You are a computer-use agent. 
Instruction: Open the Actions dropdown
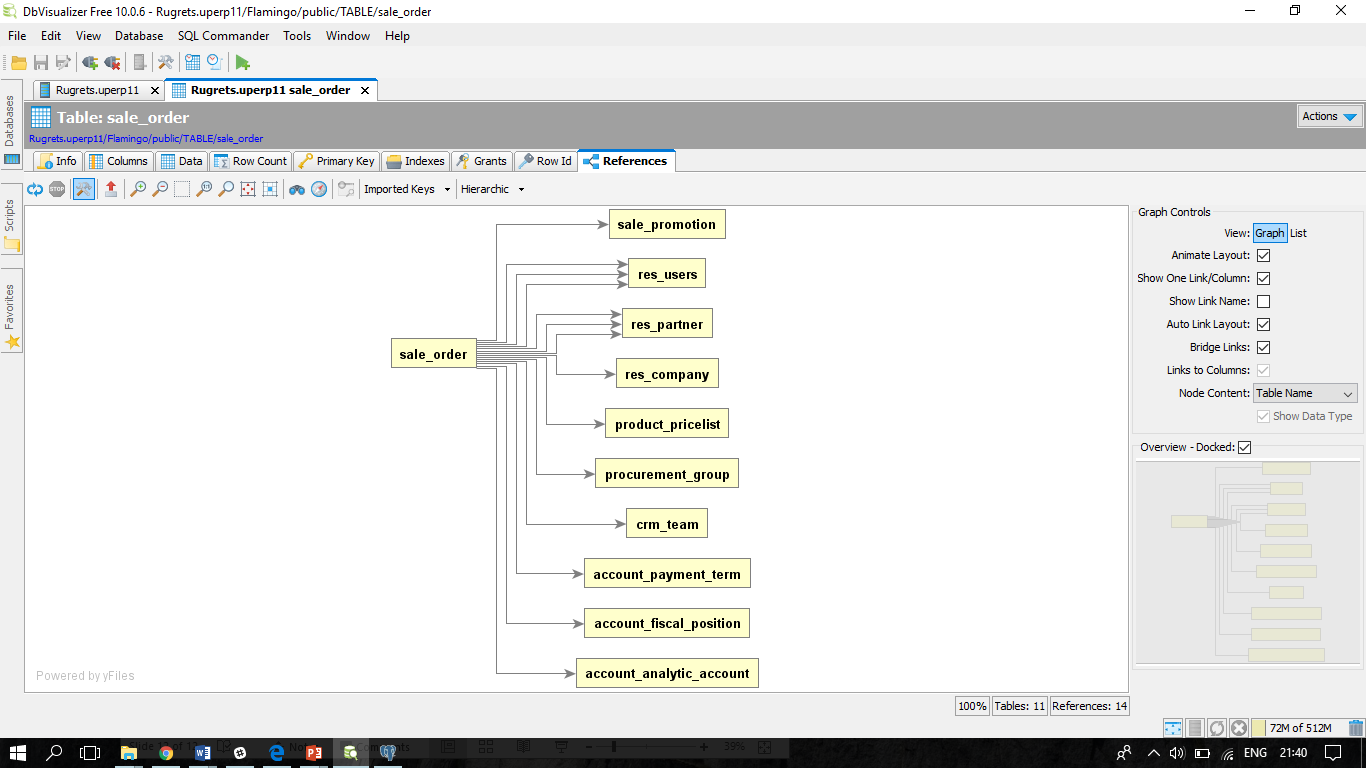(x=1330, y=117)
